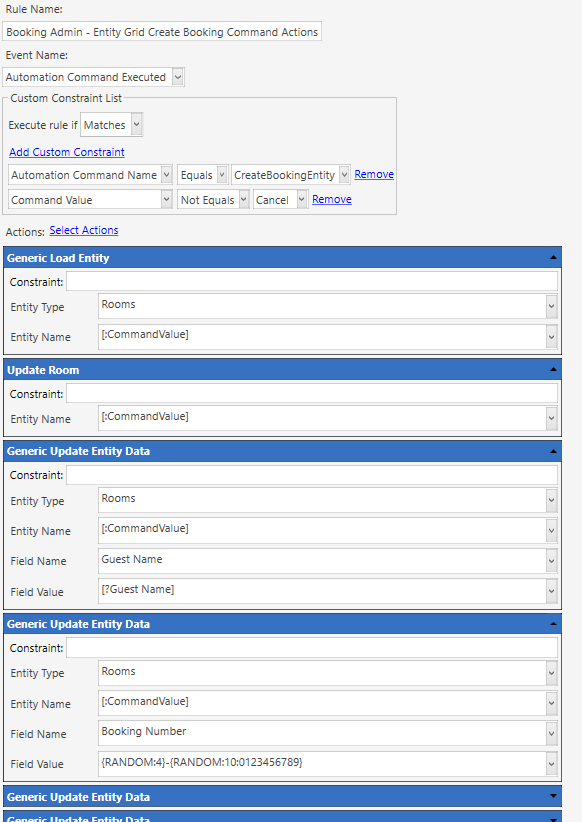Open the Execute rule if Matches dropdown
The image size is (582, 822).
click(x=136, y=125)
